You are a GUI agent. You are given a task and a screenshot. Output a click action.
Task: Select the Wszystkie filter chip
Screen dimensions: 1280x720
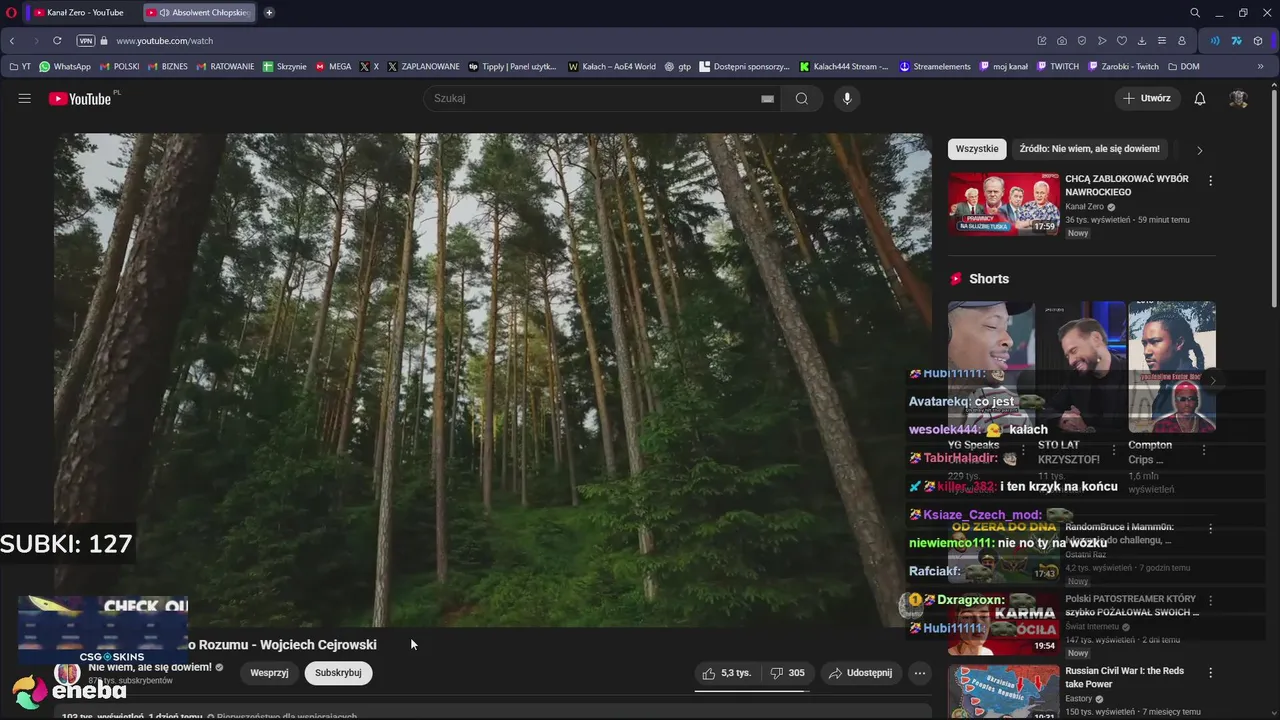point(977,149)
